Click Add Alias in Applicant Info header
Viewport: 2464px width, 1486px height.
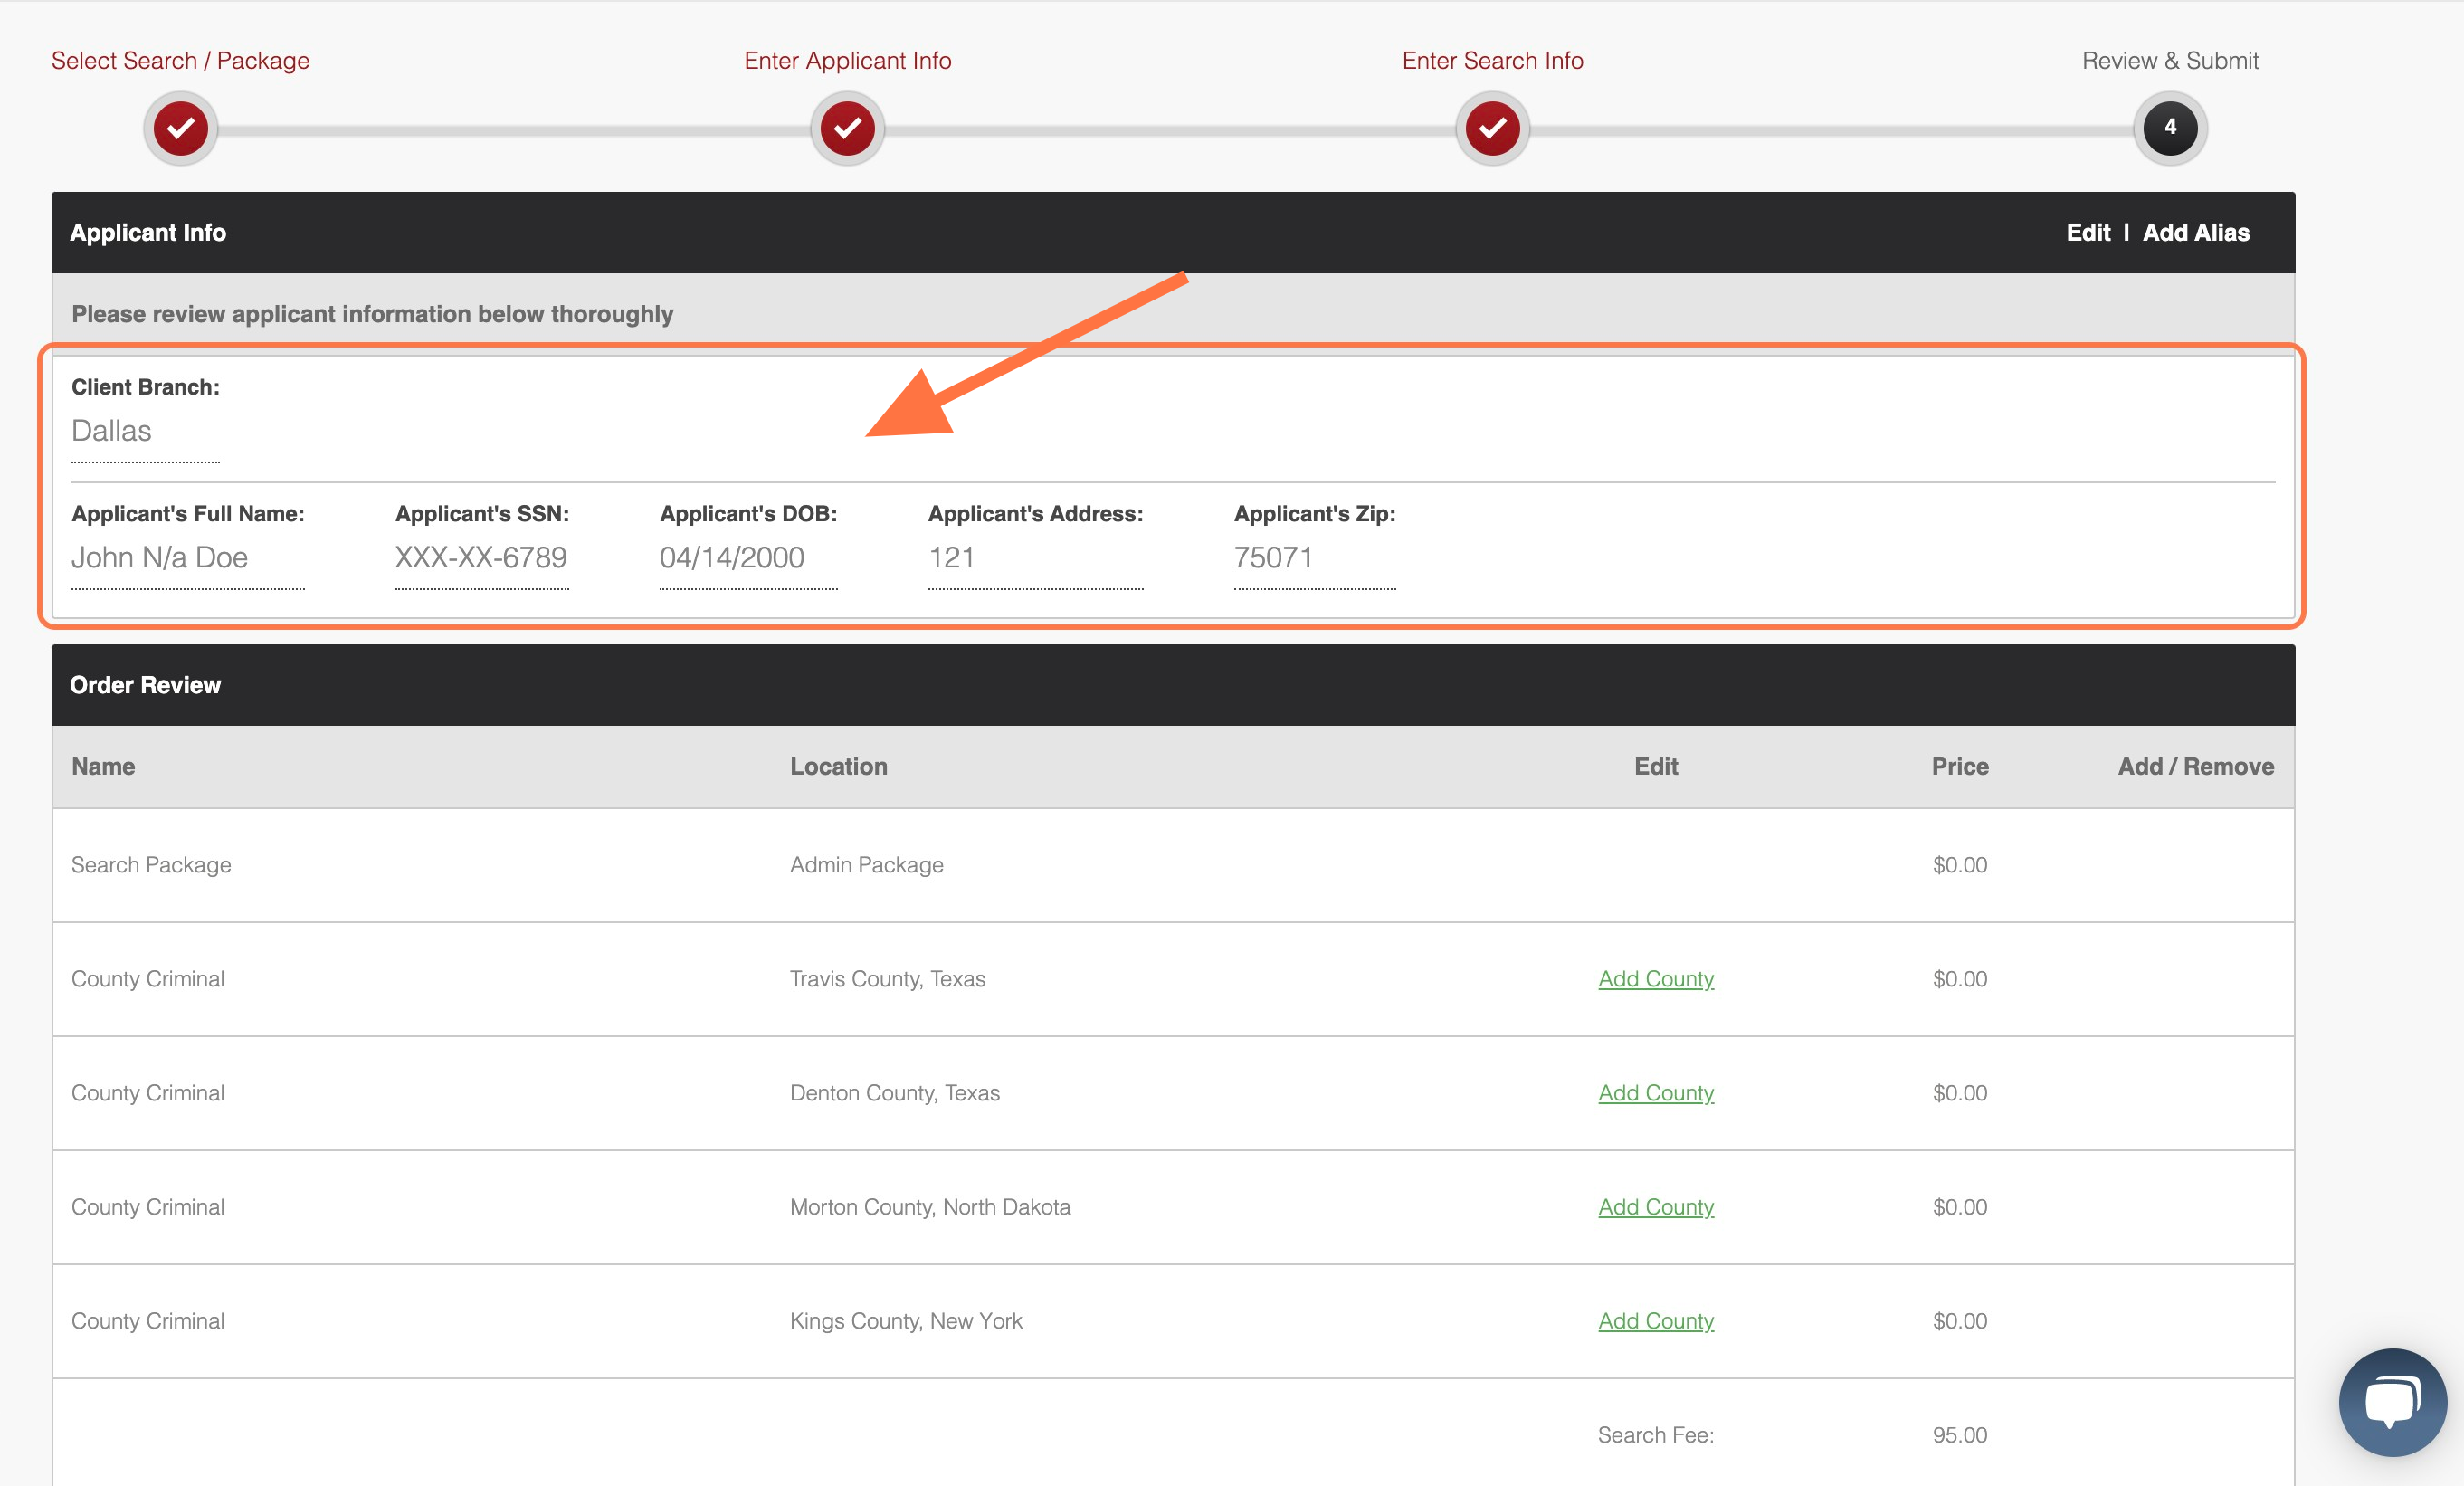pyautogui.click(x=2196, y=232)
